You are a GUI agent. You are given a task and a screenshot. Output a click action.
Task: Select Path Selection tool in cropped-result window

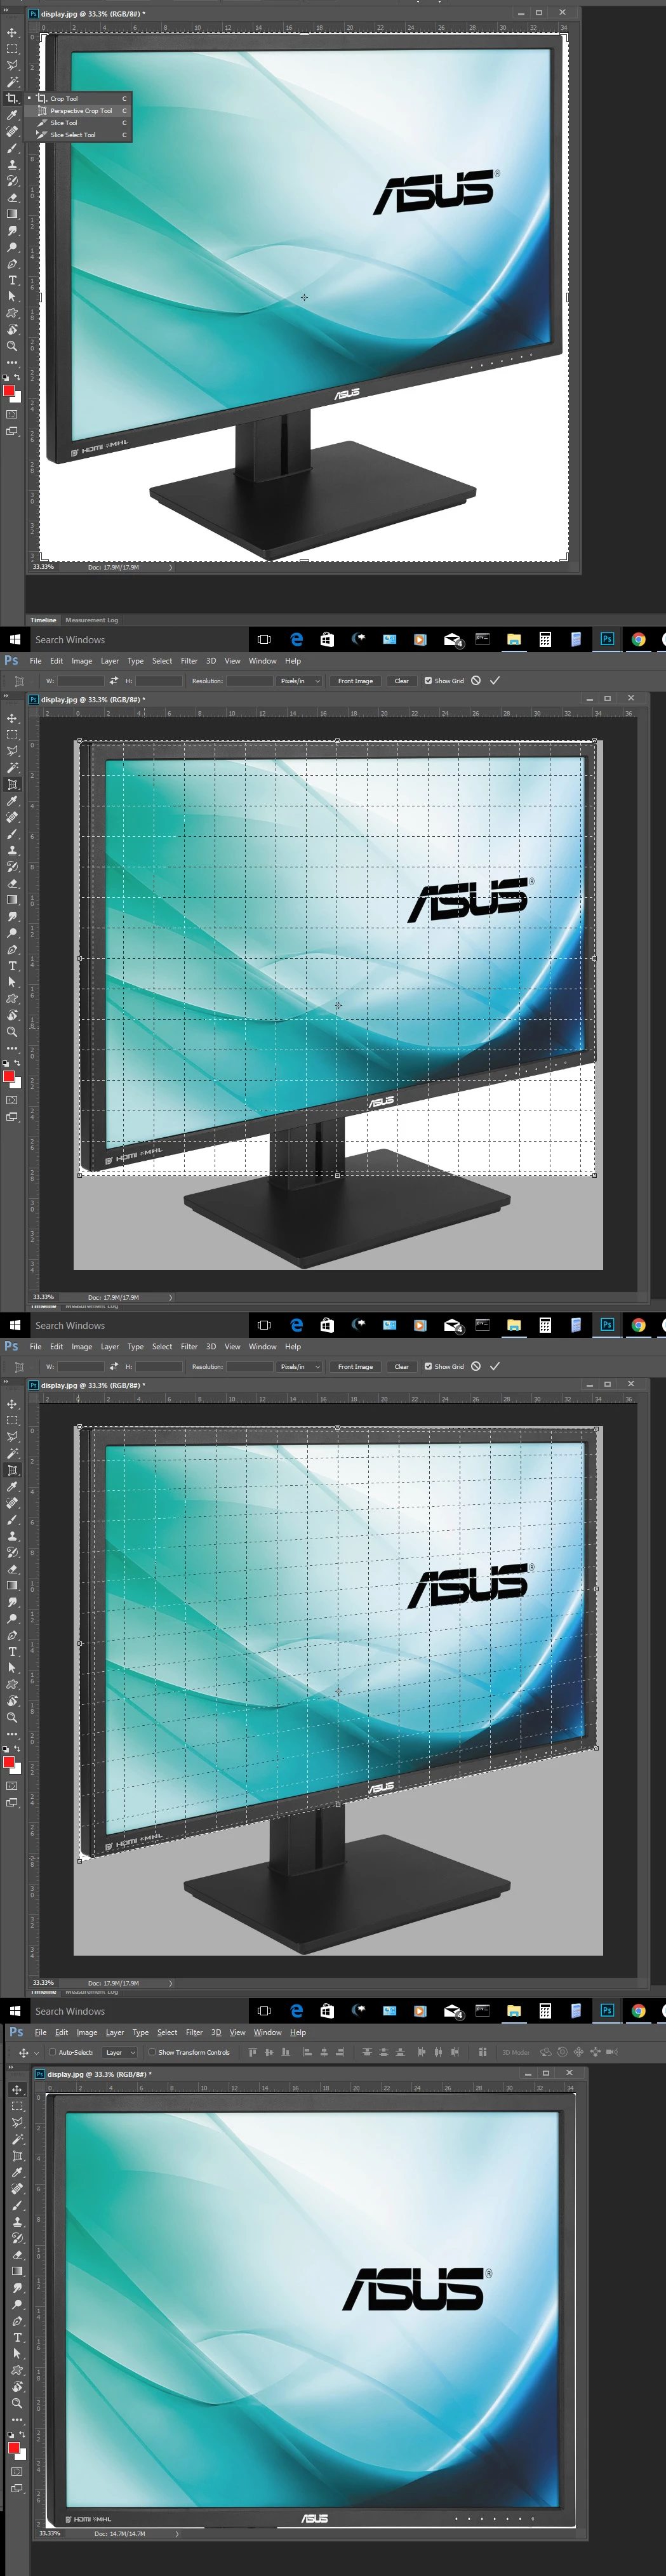click(17, 2354)
